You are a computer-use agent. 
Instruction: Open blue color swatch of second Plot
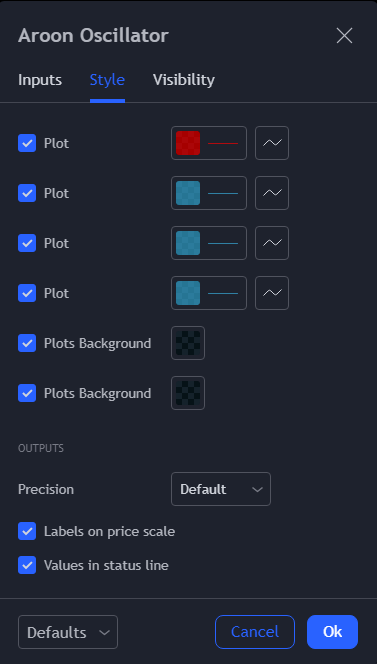[209, 193]
